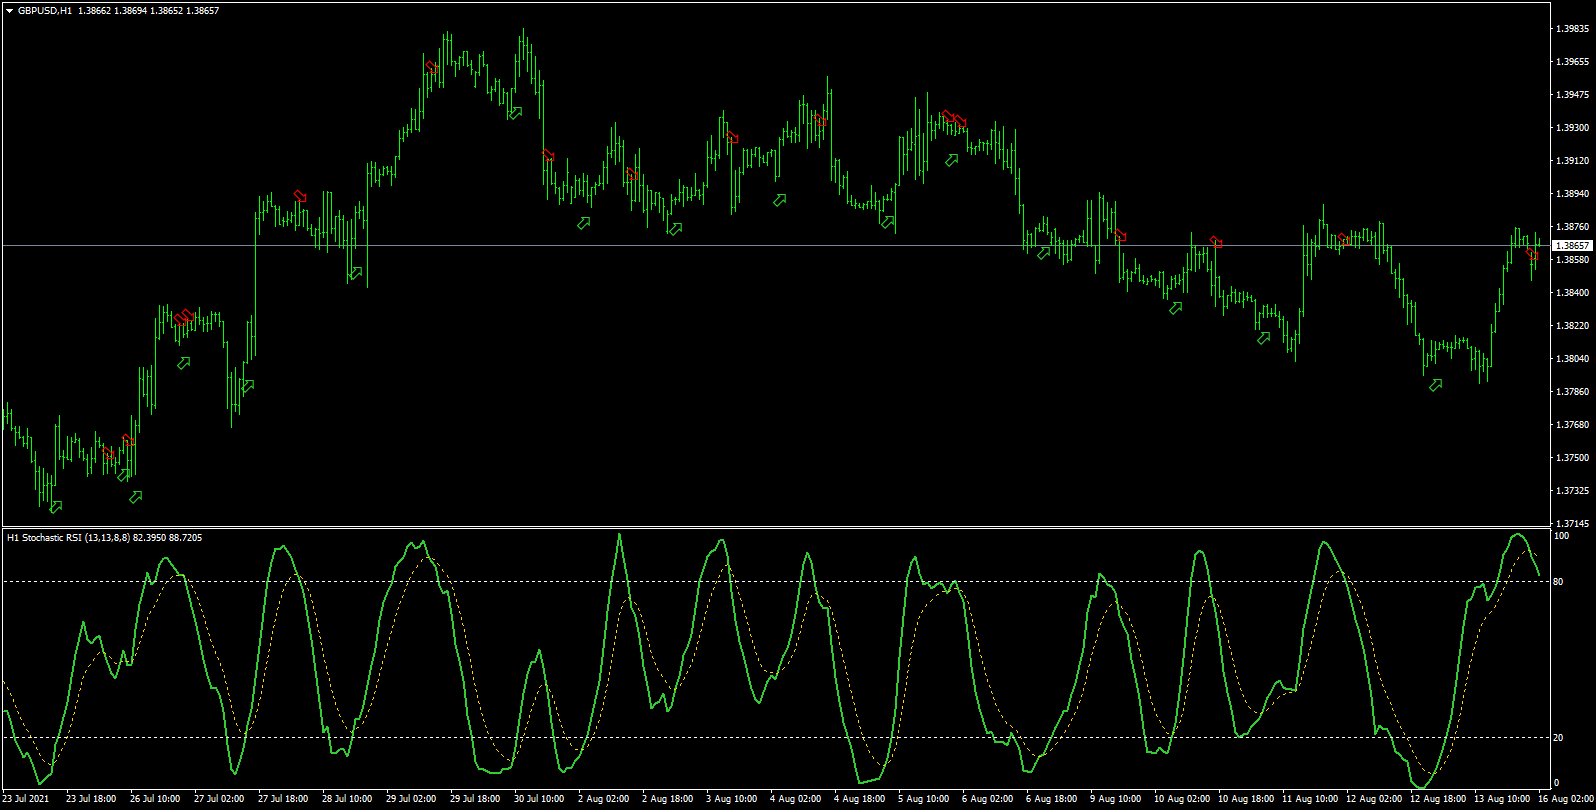This screenshot has height=810, width=1596.
Task: Select the 1.38760 label on the price scale
Action: point(1572,227)
